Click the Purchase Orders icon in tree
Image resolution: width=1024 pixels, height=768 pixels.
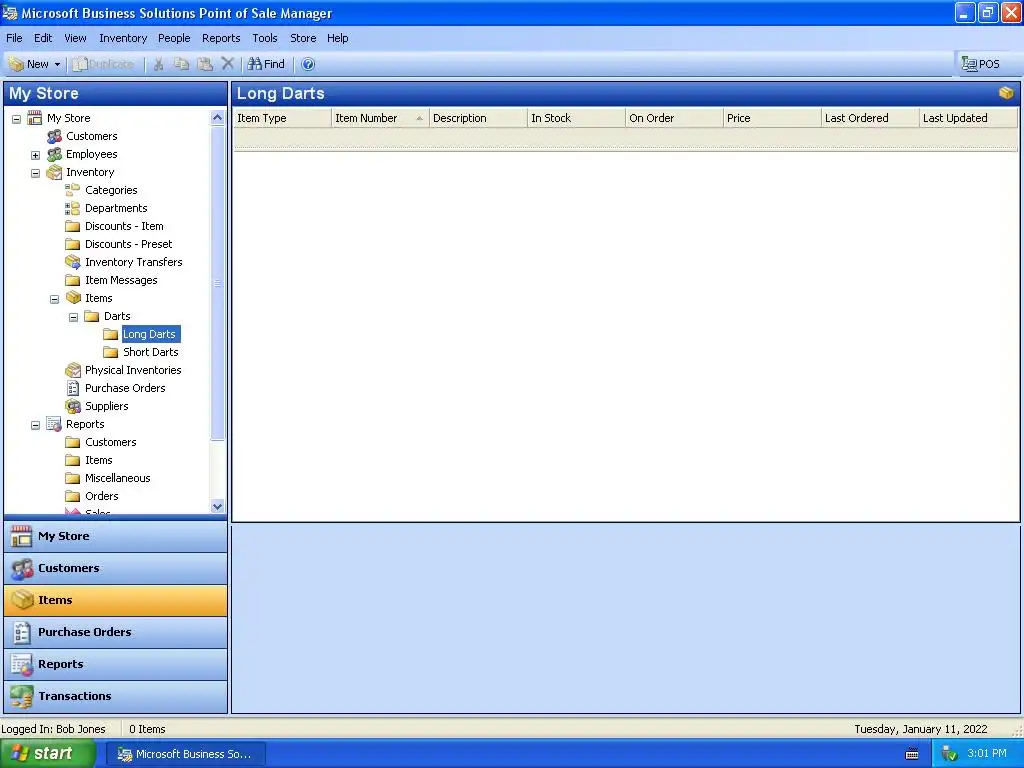pos(72,388)
